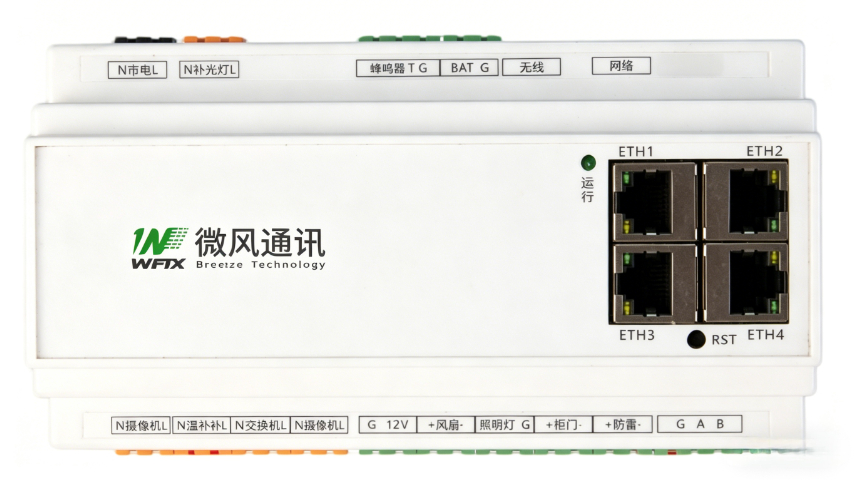Click the N摄像机L label beside G 12V

(x=319, y=426)
